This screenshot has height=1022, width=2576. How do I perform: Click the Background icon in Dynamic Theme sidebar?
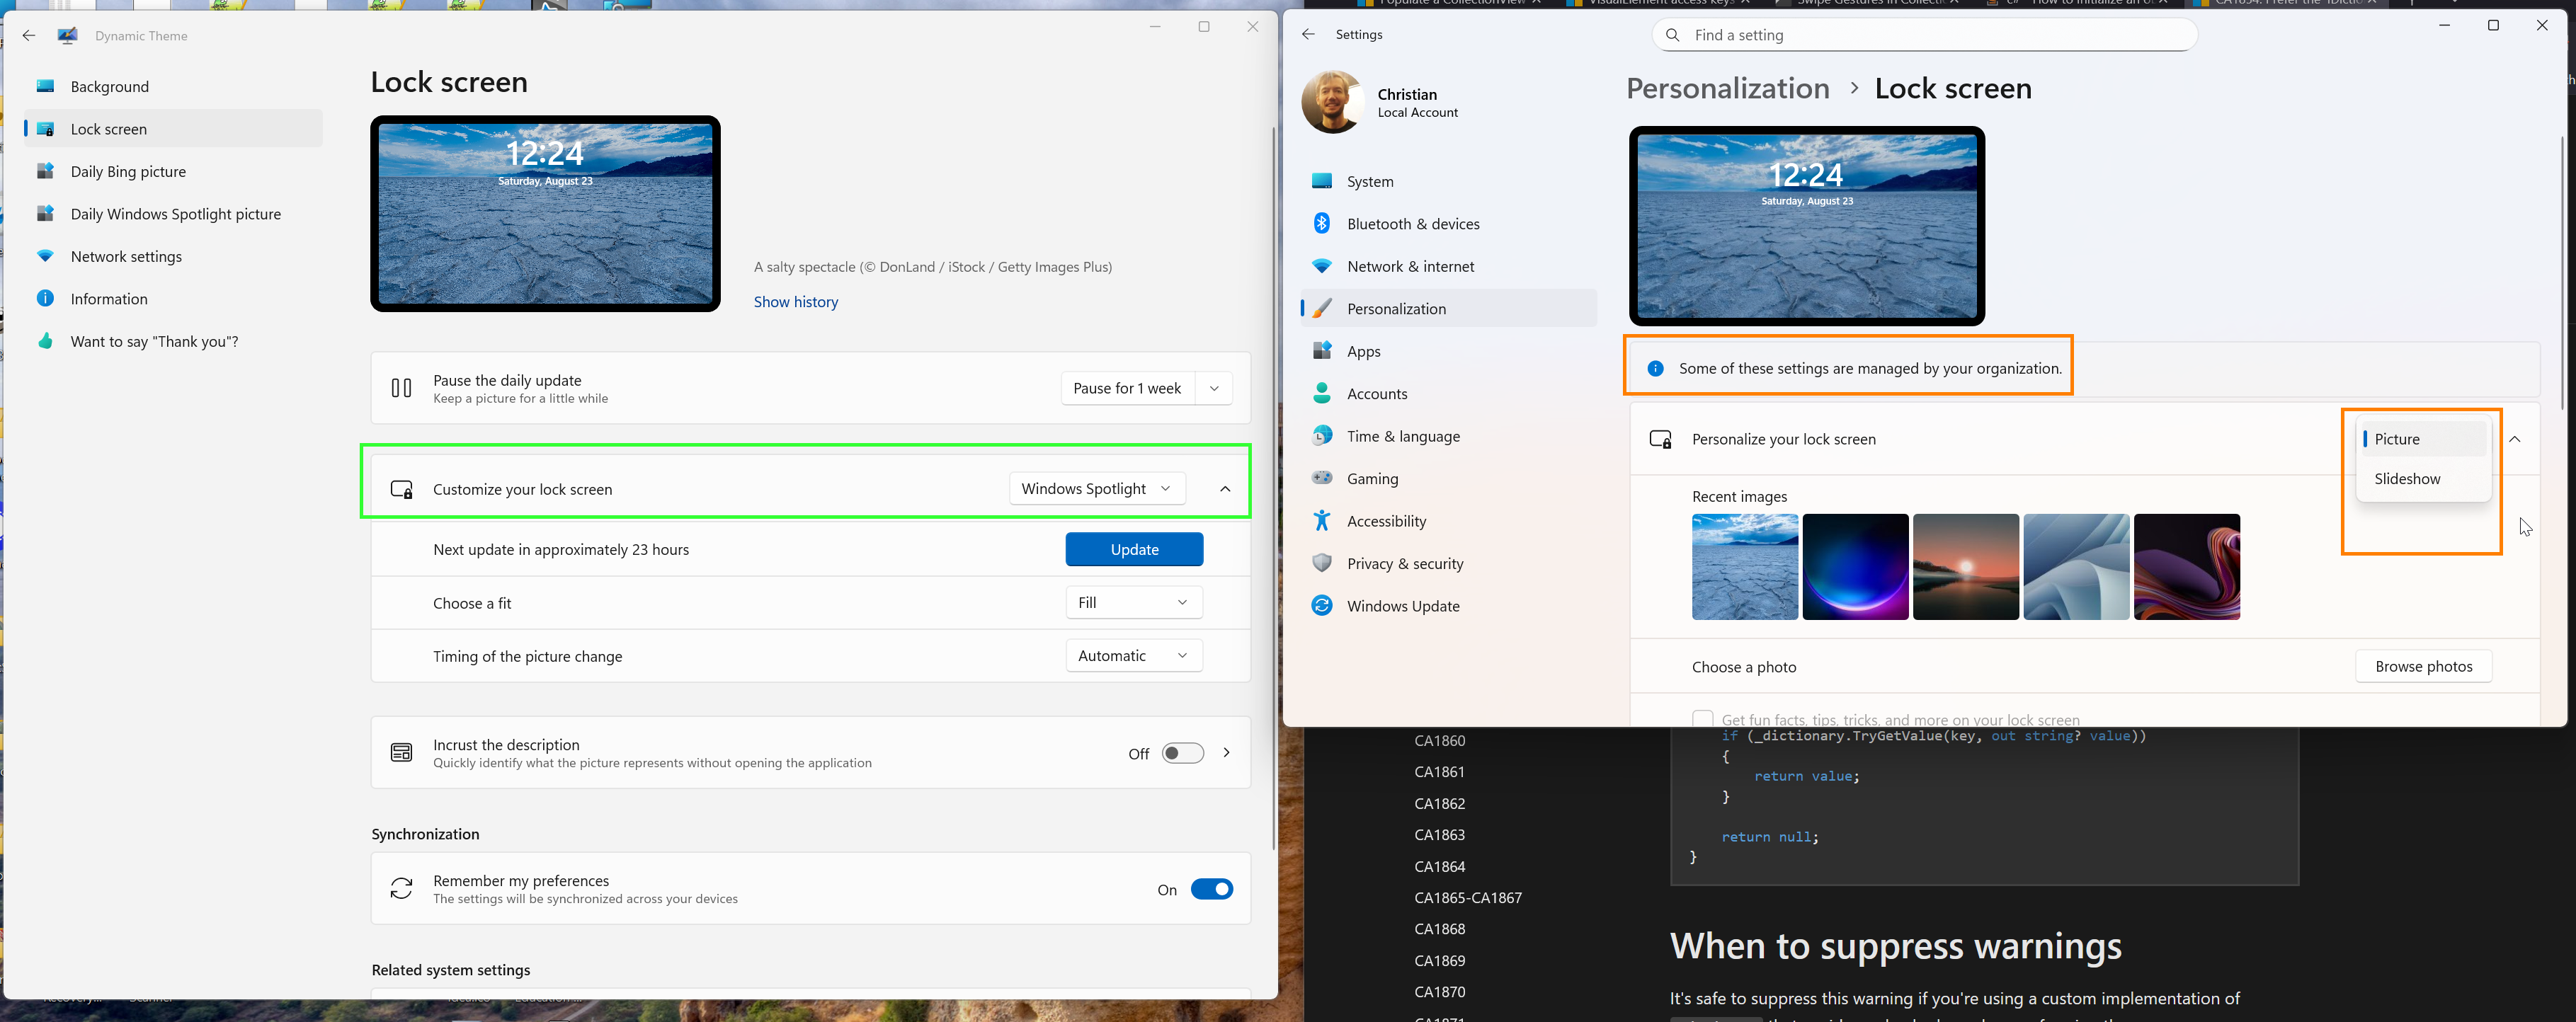[45, 87]
